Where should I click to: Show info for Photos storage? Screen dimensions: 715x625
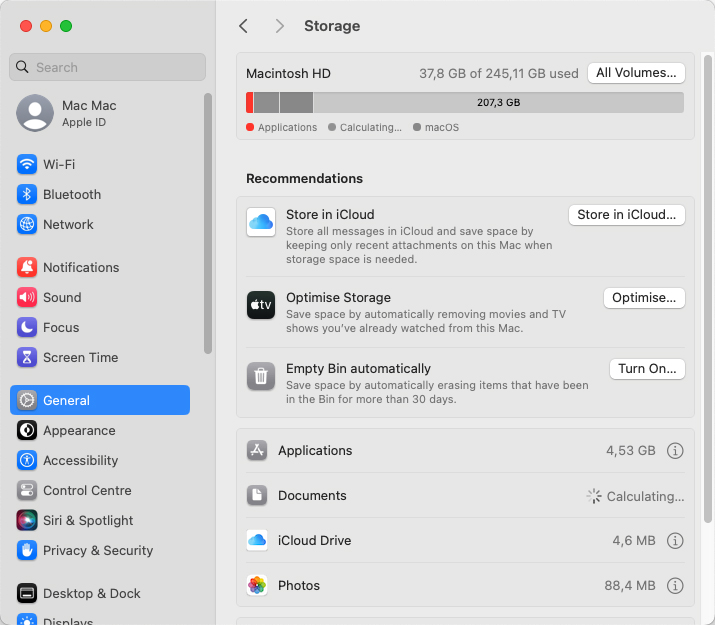(x=675, y=585)
